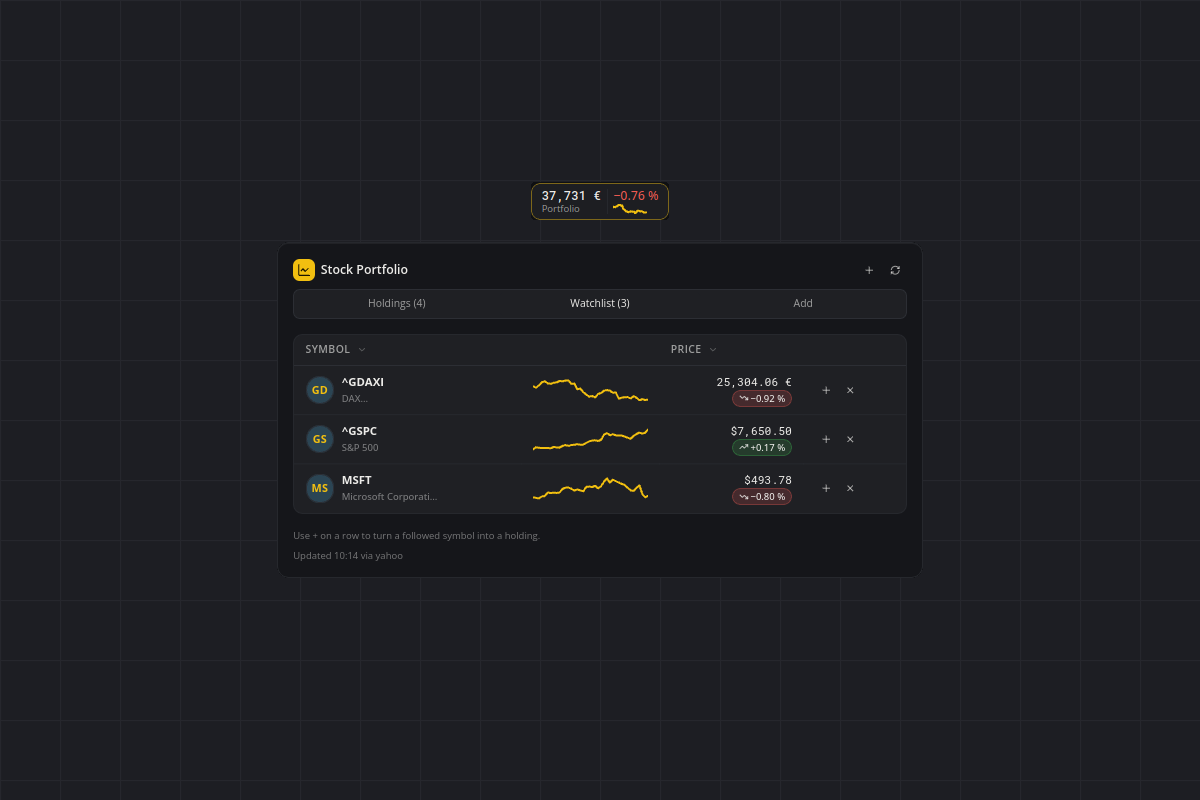Screen dimensions: 1200x800
Task: Open the Add tab
Action: point(803,304)
